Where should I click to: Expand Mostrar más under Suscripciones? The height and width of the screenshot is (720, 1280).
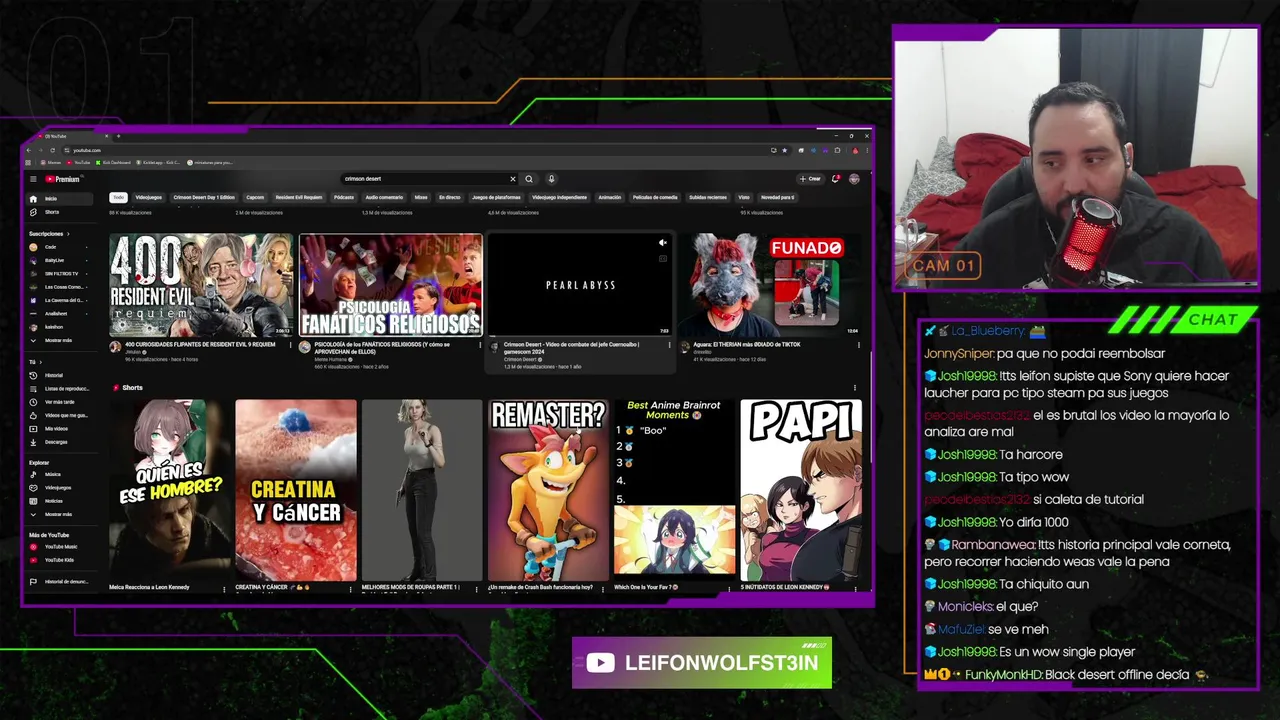60,340
